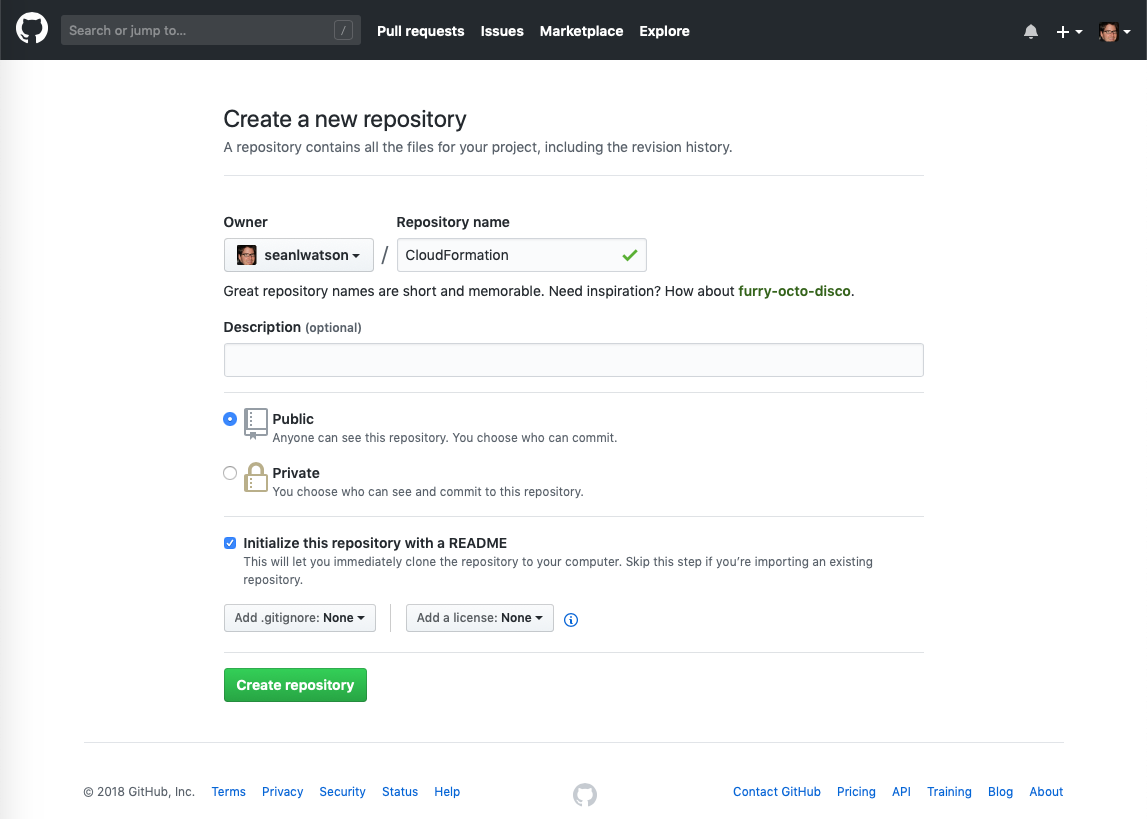Click the license info icon

tap(571, 620)
